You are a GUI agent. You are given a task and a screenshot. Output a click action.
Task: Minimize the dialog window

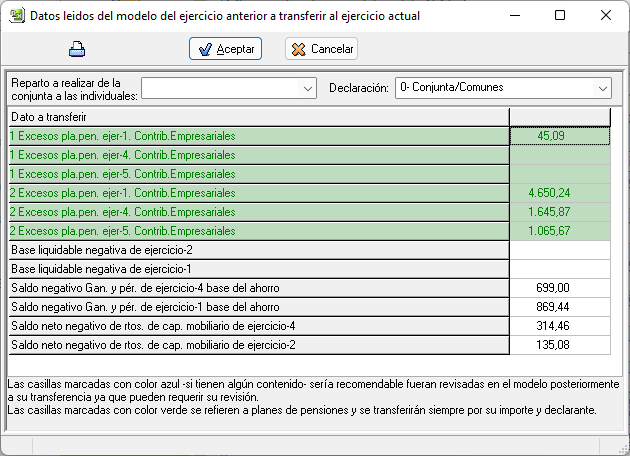coord(515,15)
